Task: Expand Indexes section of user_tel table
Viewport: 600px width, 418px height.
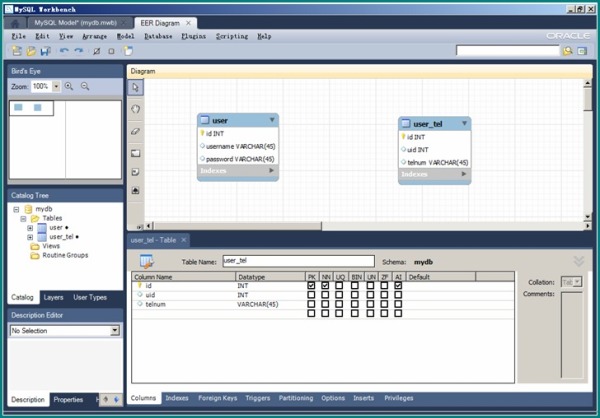Action: click(x=464, y=174)
